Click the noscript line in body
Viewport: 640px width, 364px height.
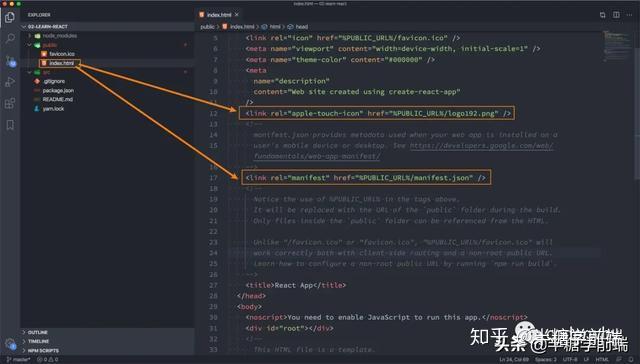click(x=387, y=317)
